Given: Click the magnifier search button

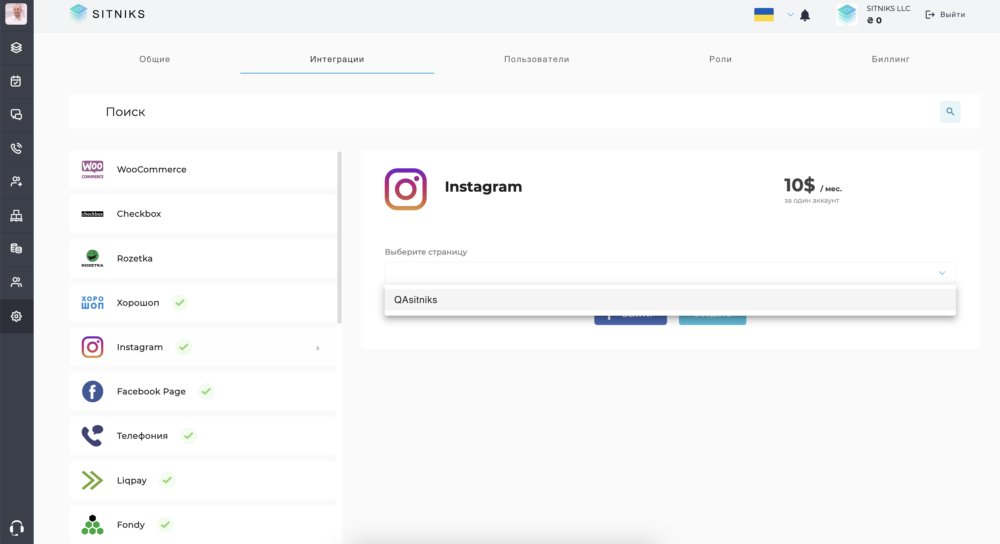Looking at the screenshot, I should 950,112.
